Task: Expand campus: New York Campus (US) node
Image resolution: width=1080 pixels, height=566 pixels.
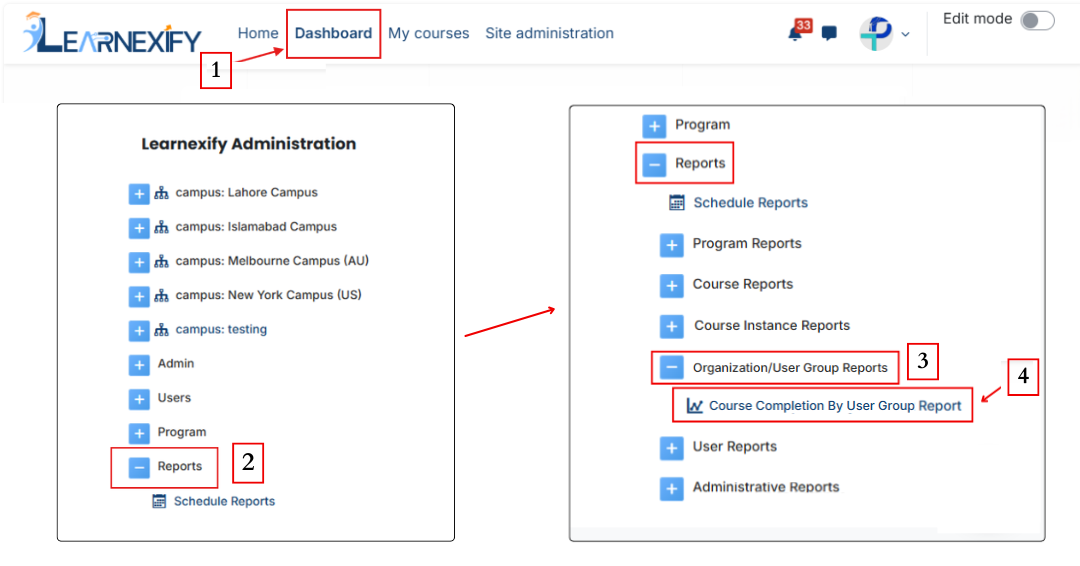Action: (139, 297)
